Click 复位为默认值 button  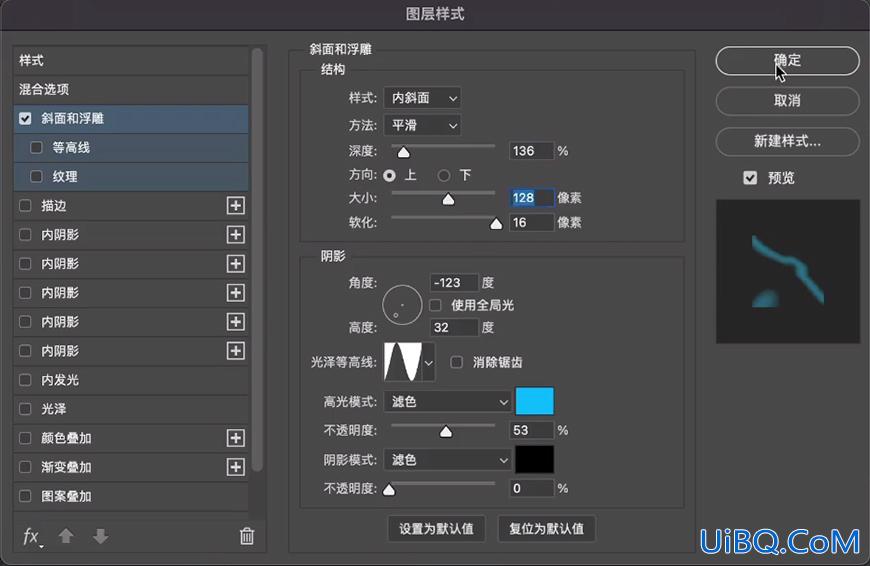pos(547,529)
